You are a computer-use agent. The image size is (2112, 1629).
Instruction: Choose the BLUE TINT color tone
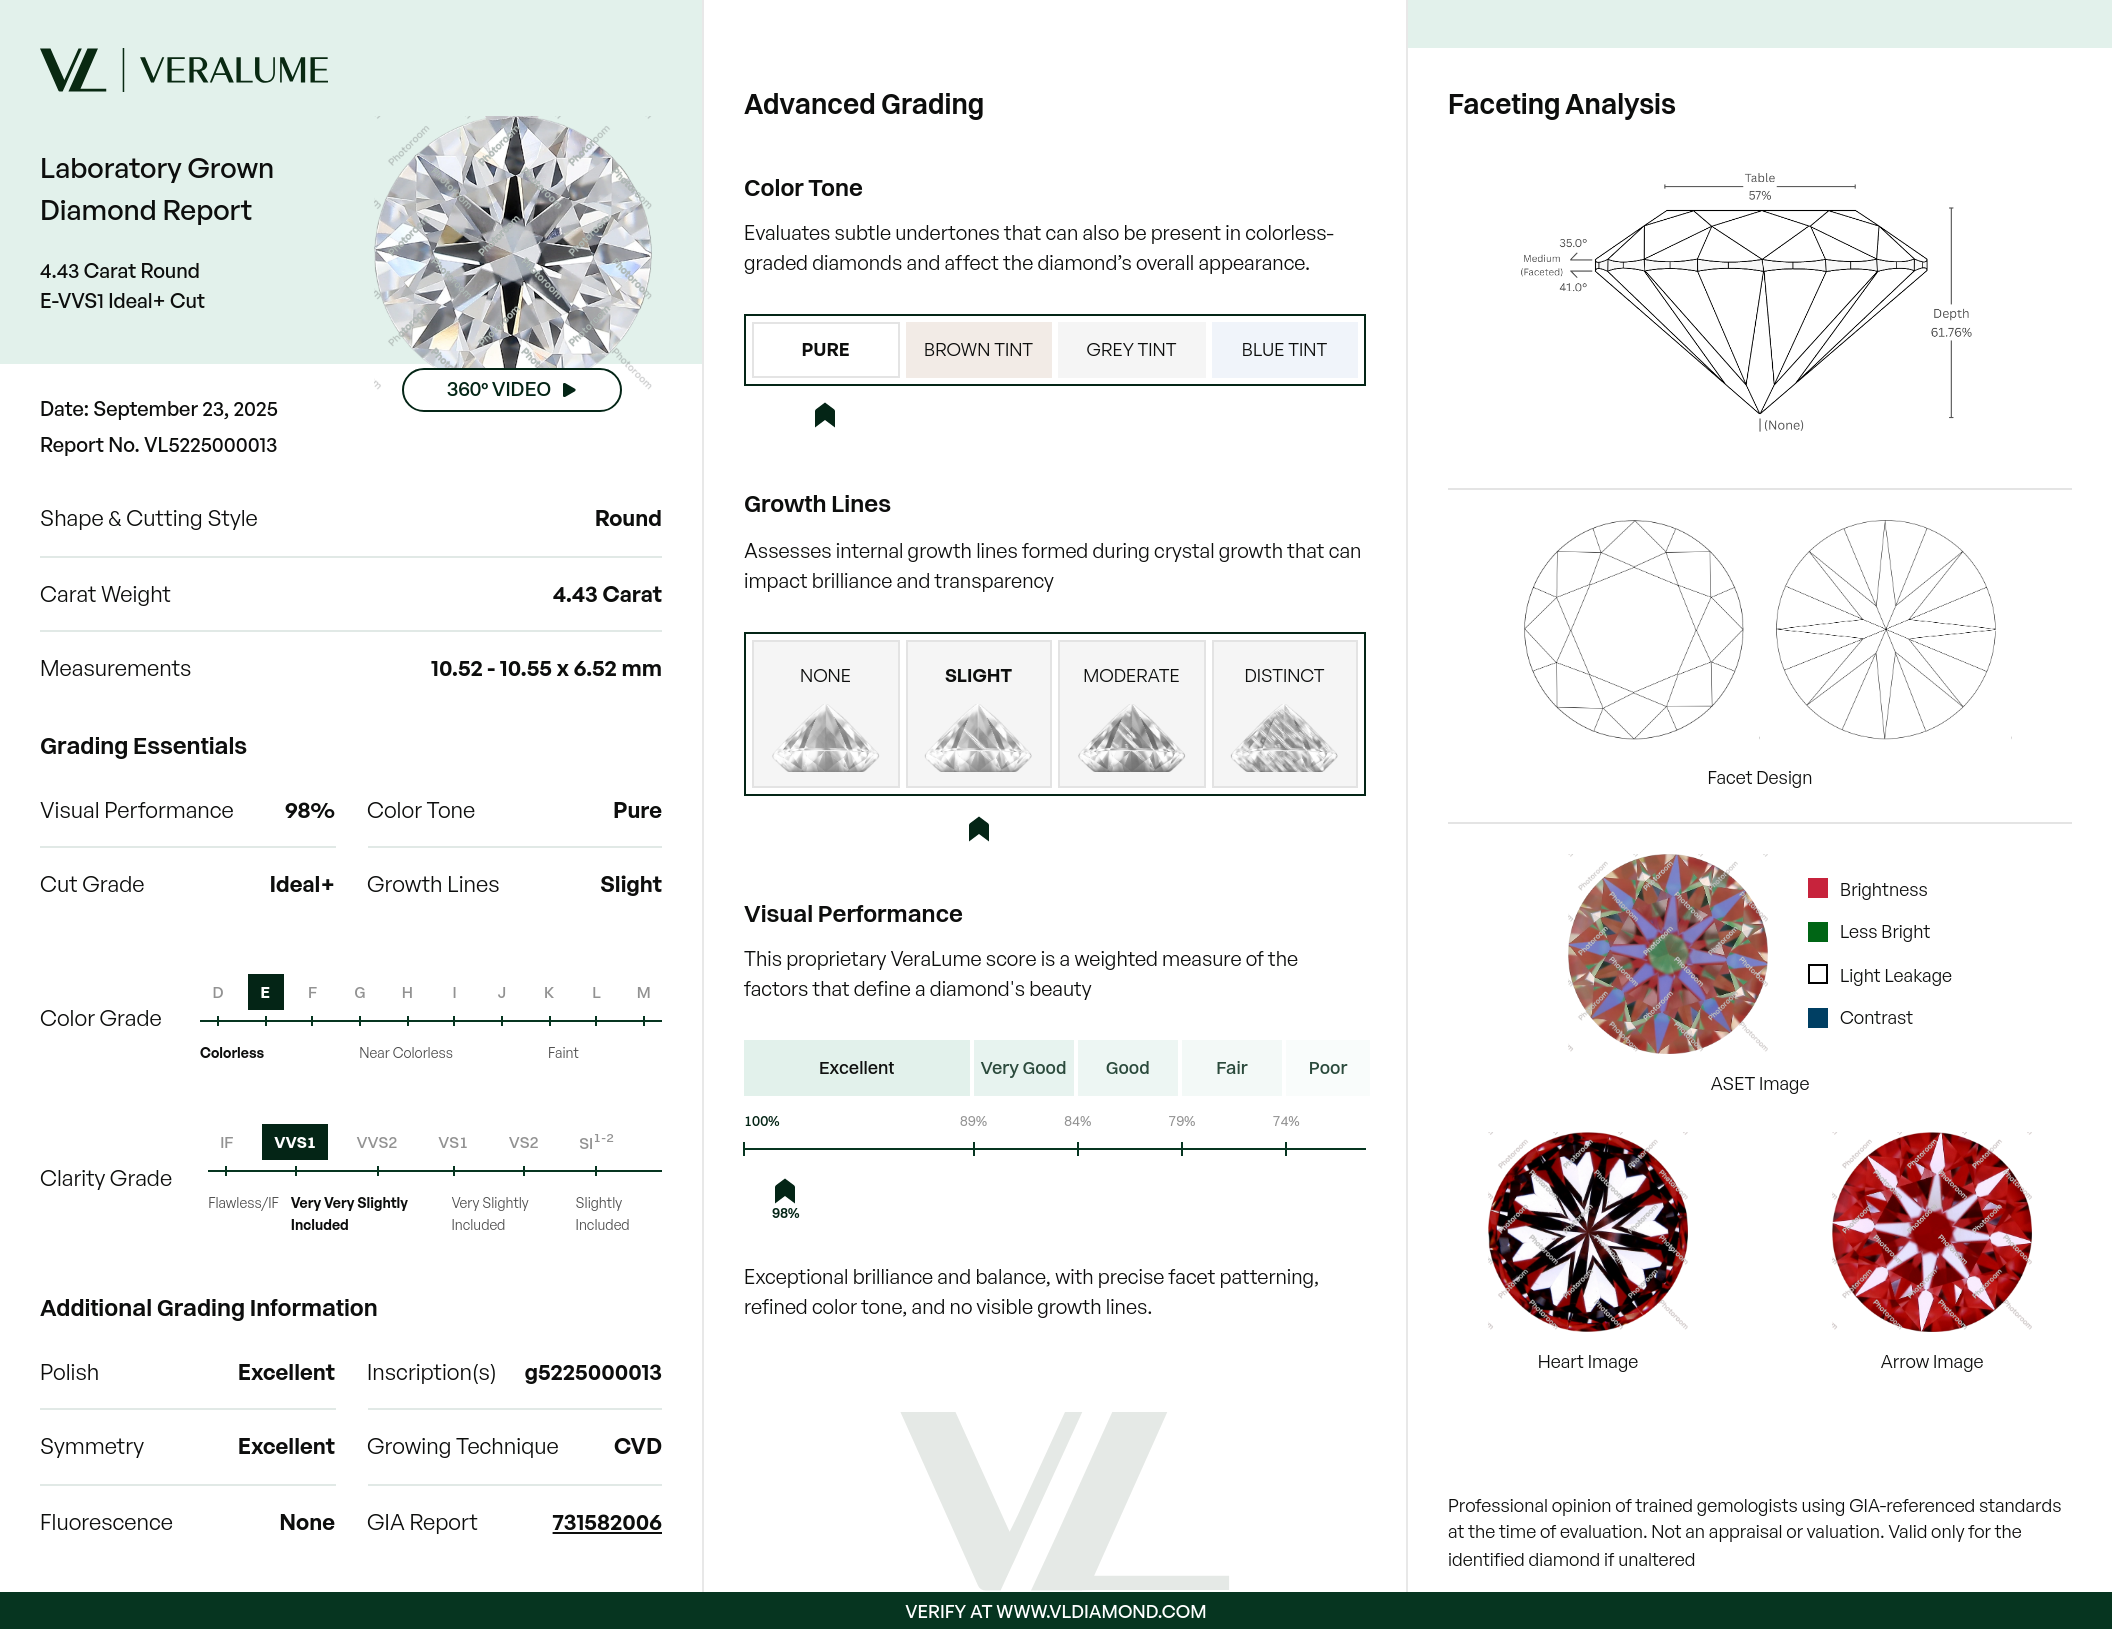(1284, 350)
